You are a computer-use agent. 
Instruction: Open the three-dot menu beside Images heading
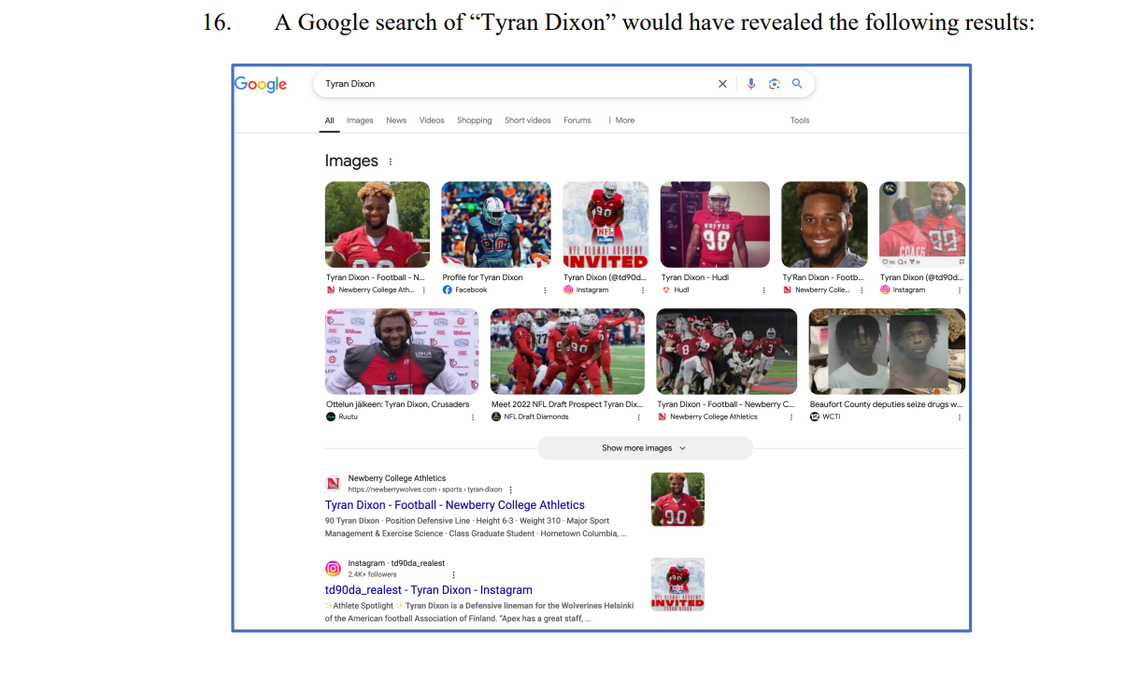tap(390, 161)
